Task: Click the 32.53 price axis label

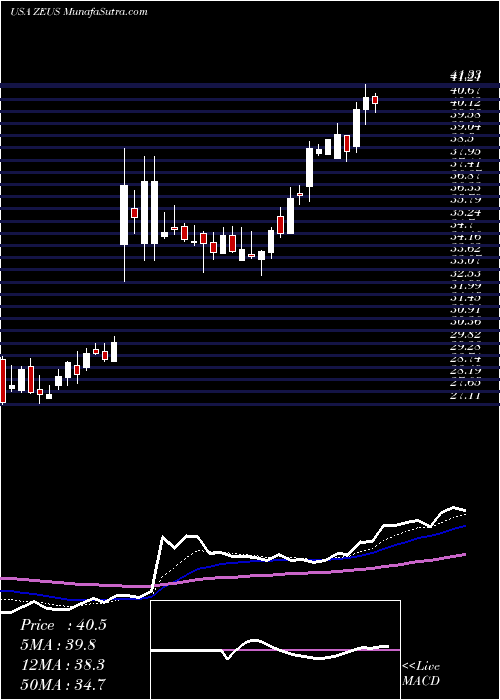Action: (466, 274)
